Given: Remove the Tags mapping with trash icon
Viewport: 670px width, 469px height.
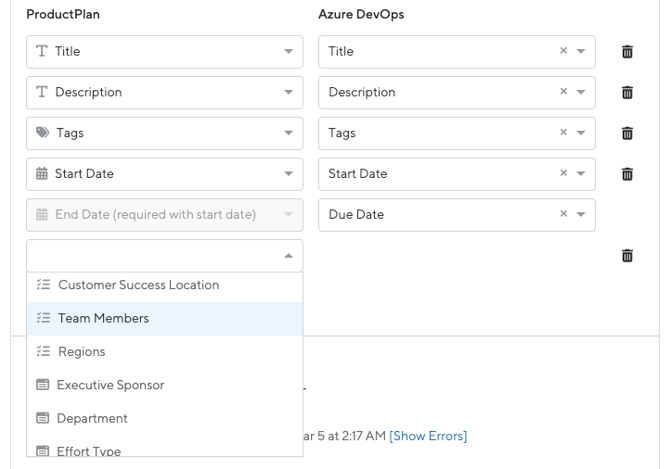Looking at the screenshot, I should pyautogui.click(x=627, y=133).
